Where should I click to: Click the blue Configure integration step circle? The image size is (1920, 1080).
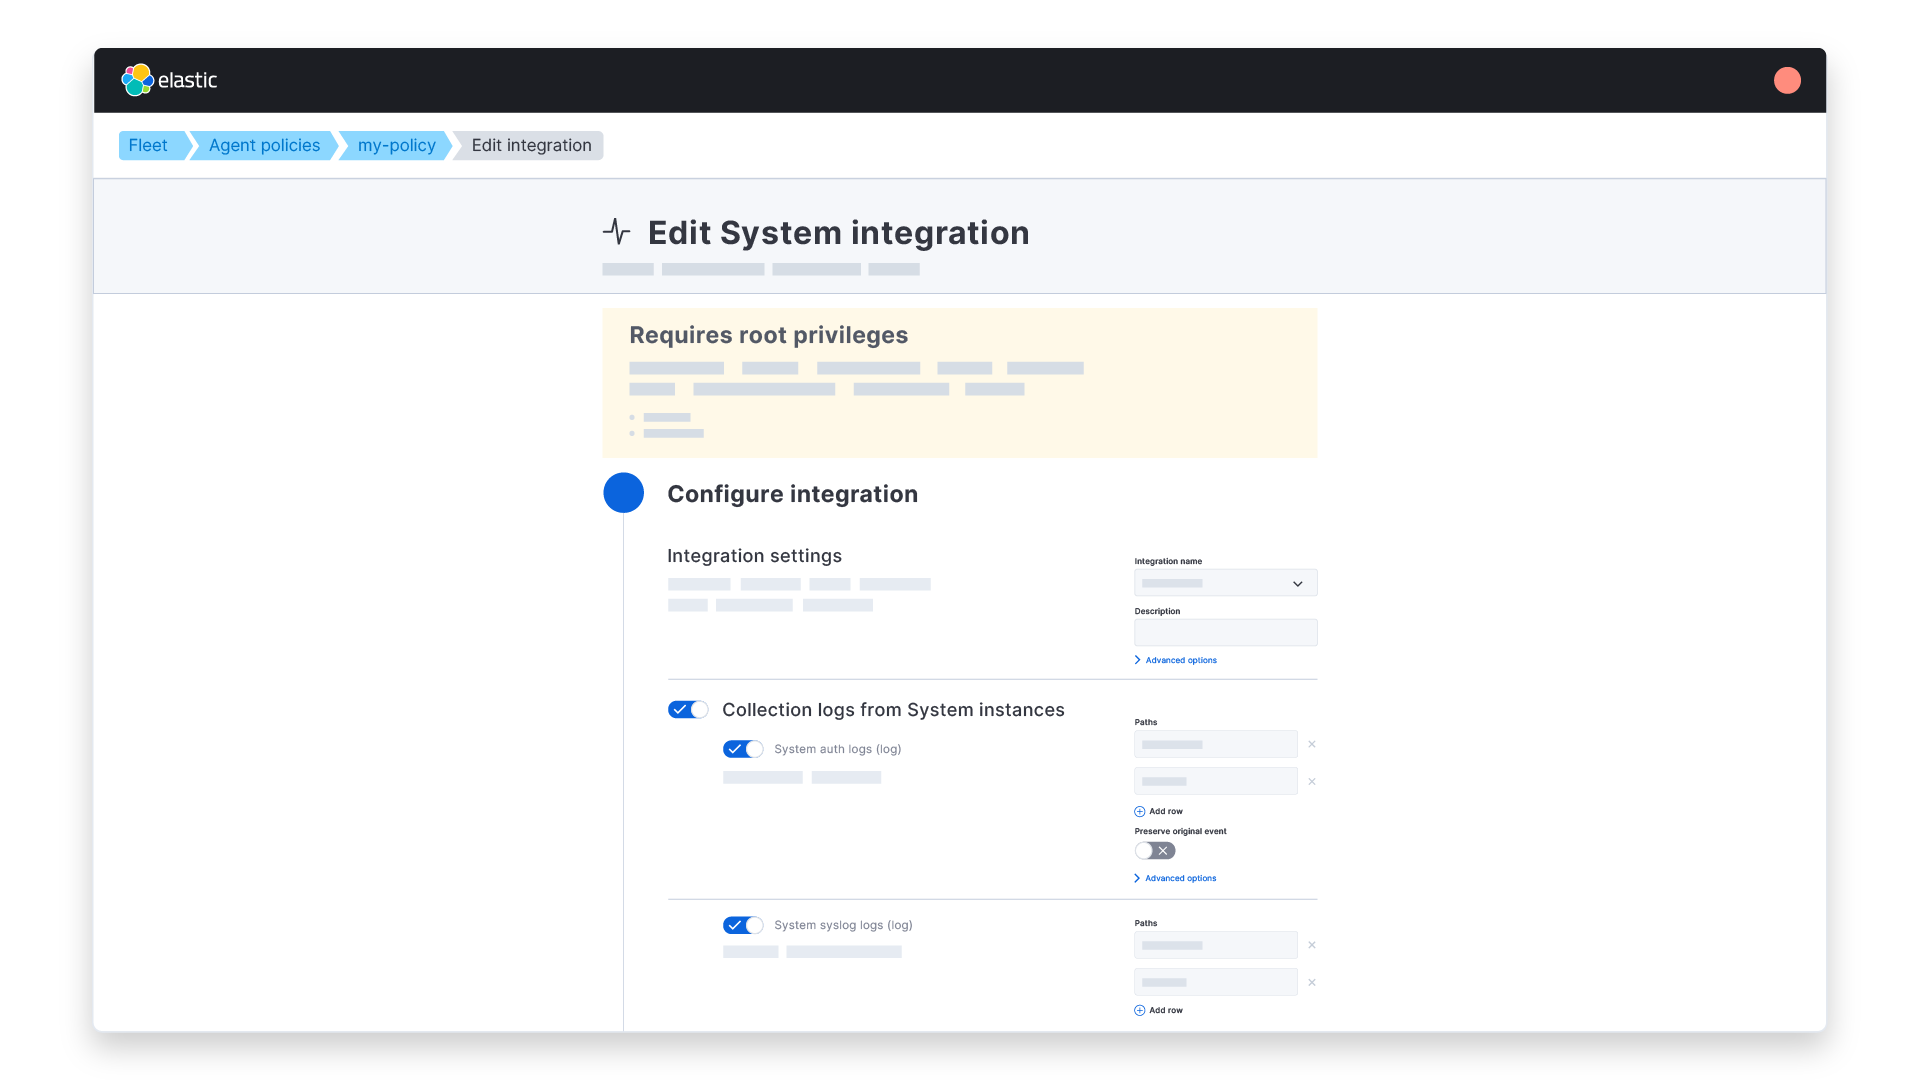[623, 493]
